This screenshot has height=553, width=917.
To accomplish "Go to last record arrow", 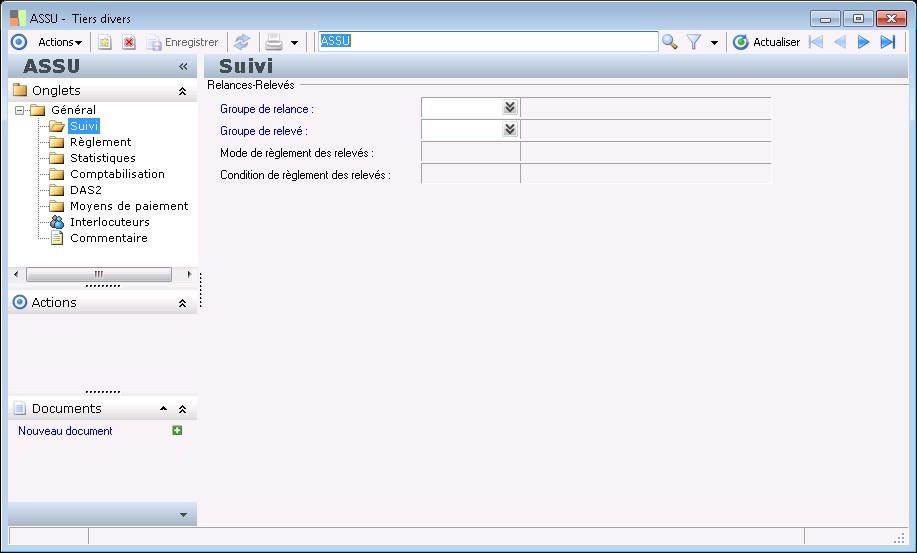I will 888,42.
